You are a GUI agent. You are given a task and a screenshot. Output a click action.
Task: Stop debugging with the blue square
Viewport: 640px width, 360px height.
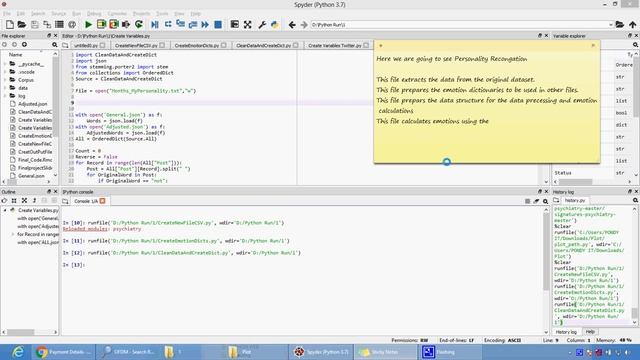pos(218,24)
